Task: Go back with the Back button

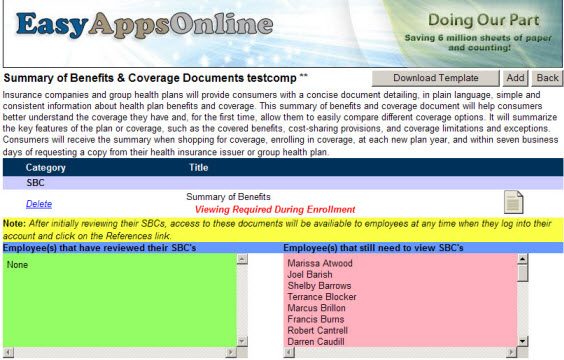Action: pos(547,78)
